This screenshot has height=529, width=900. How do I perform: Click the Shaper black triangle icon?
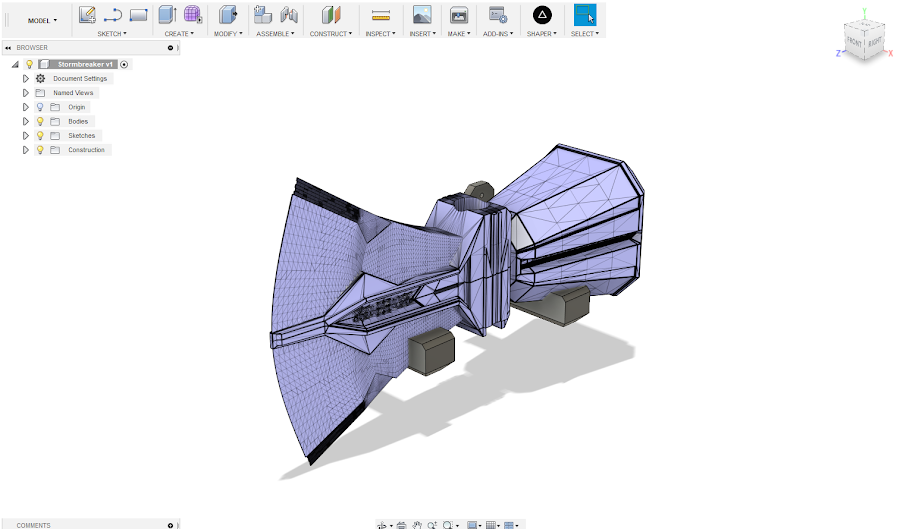542,15
